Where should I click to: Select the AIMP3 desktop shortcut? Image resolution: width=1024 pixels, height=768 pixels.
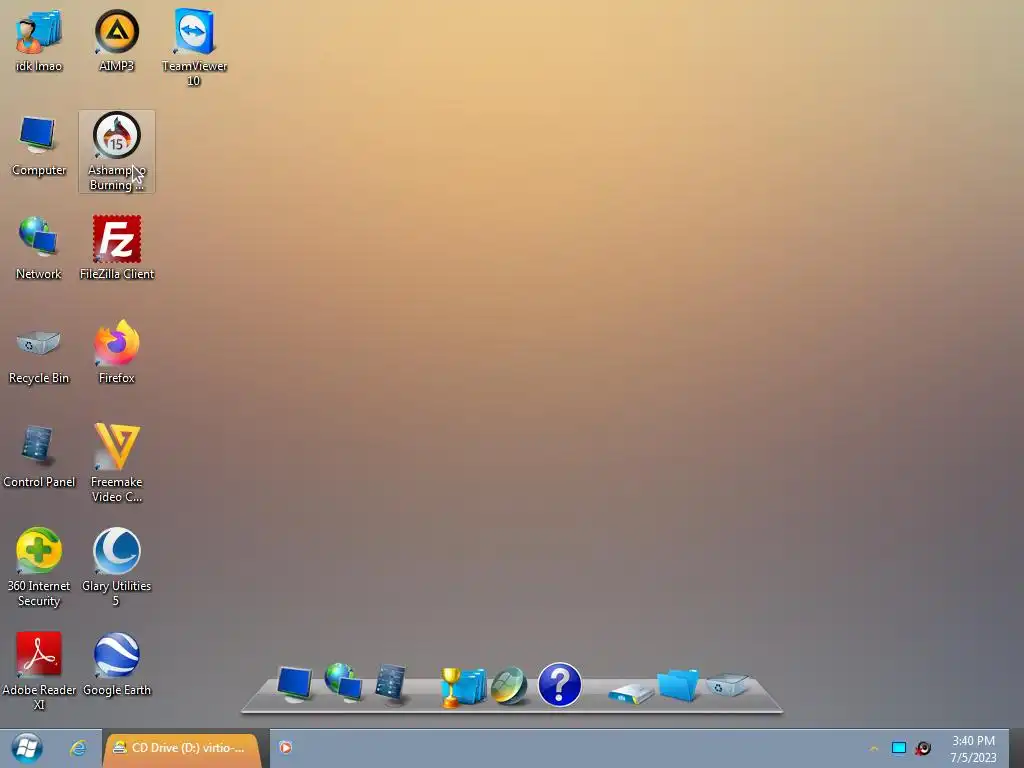click(116, 40)
